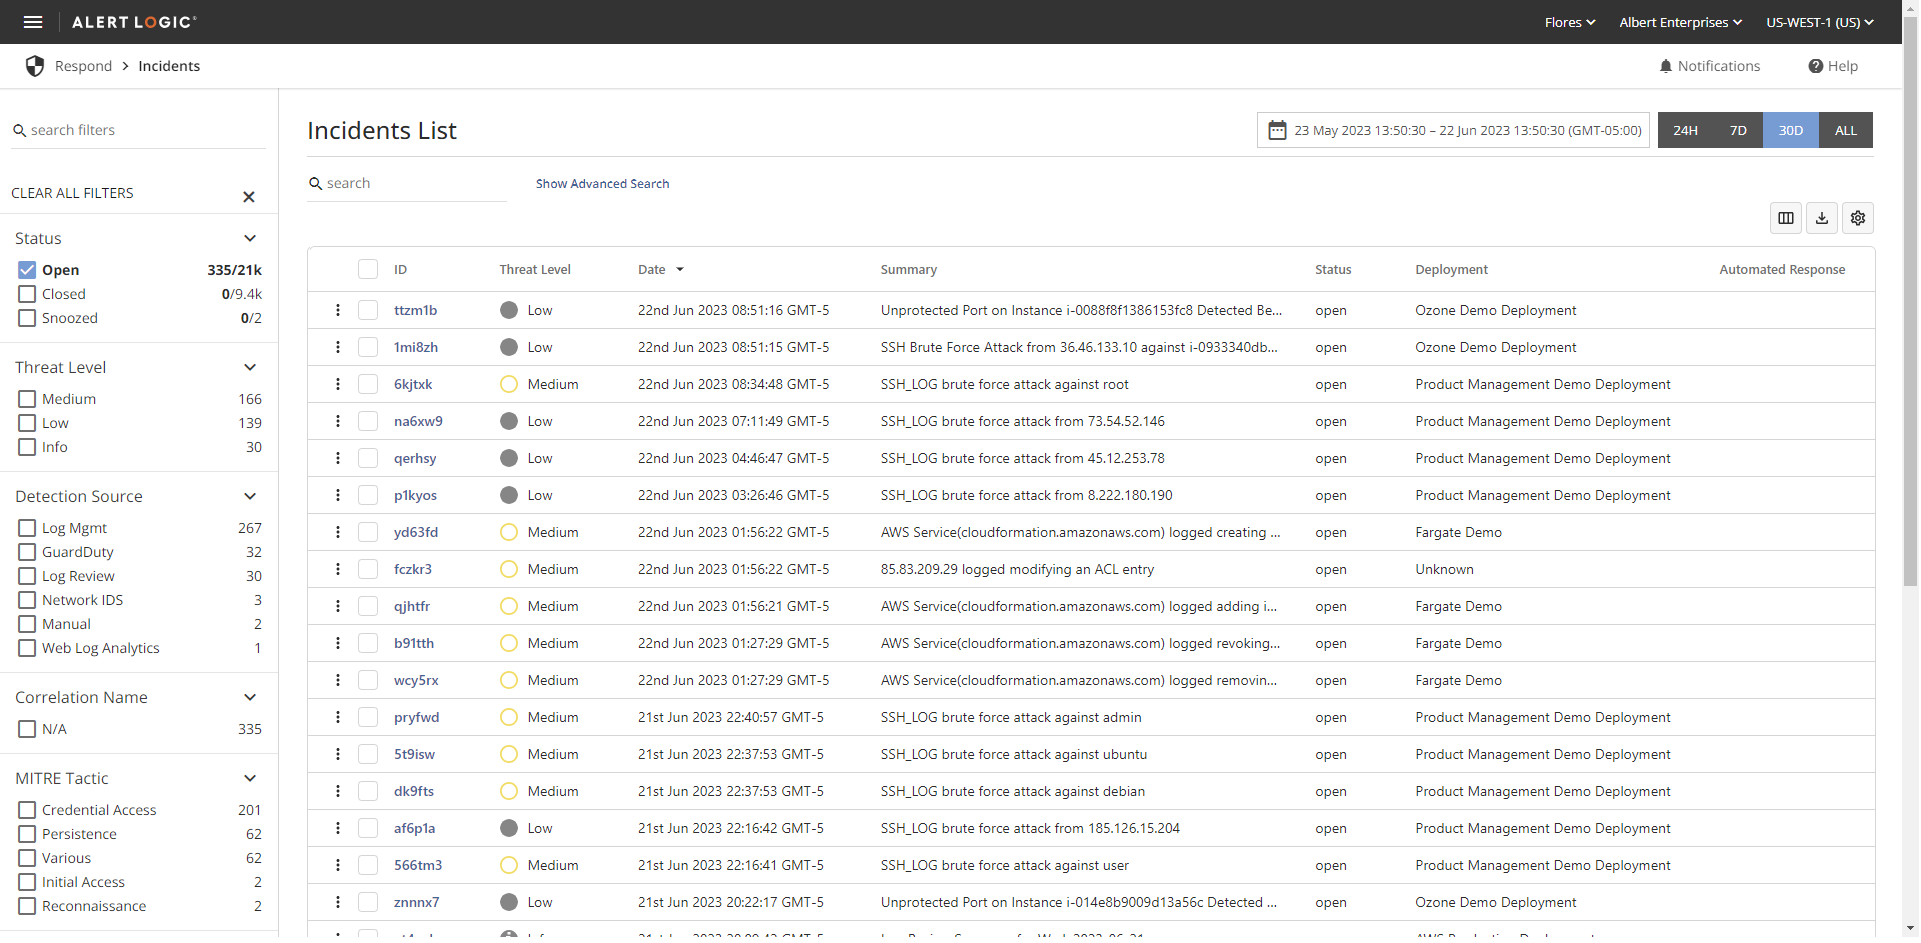Open the Albert Enterprises account dropdown
Screen dimensions: 1921x943
pyautogui.click(x=1681, y=22)
